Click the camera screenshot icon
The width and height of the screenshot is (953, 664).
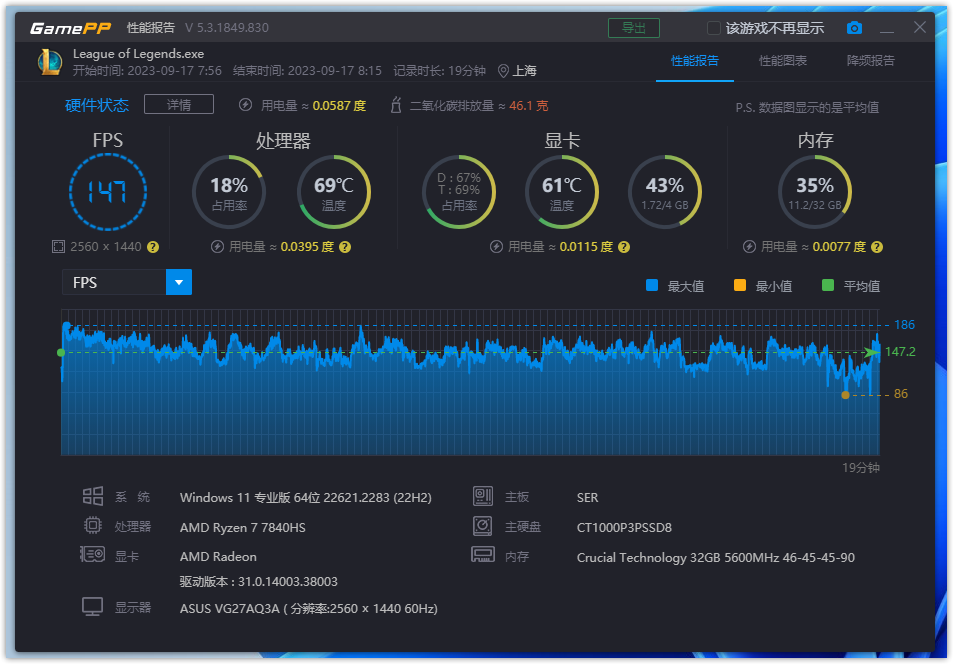point(854,28)
